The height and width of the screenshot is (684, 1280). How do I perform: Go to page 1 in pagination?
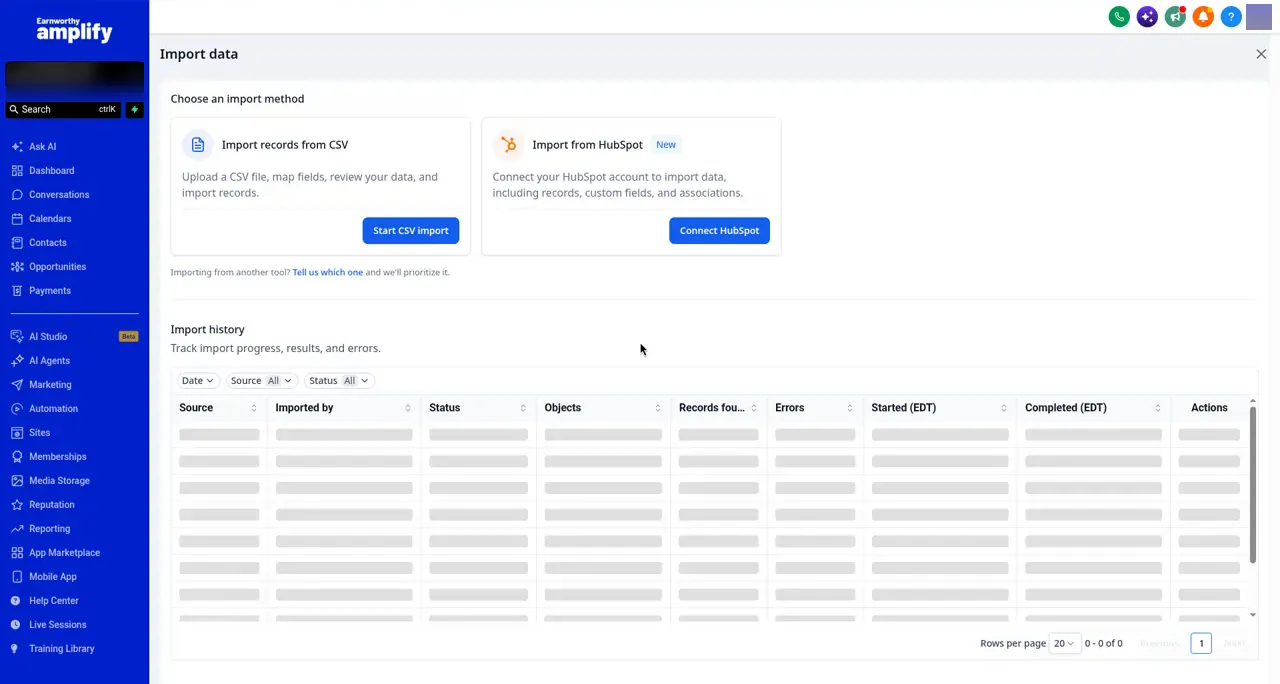(x=1201, y=643)
